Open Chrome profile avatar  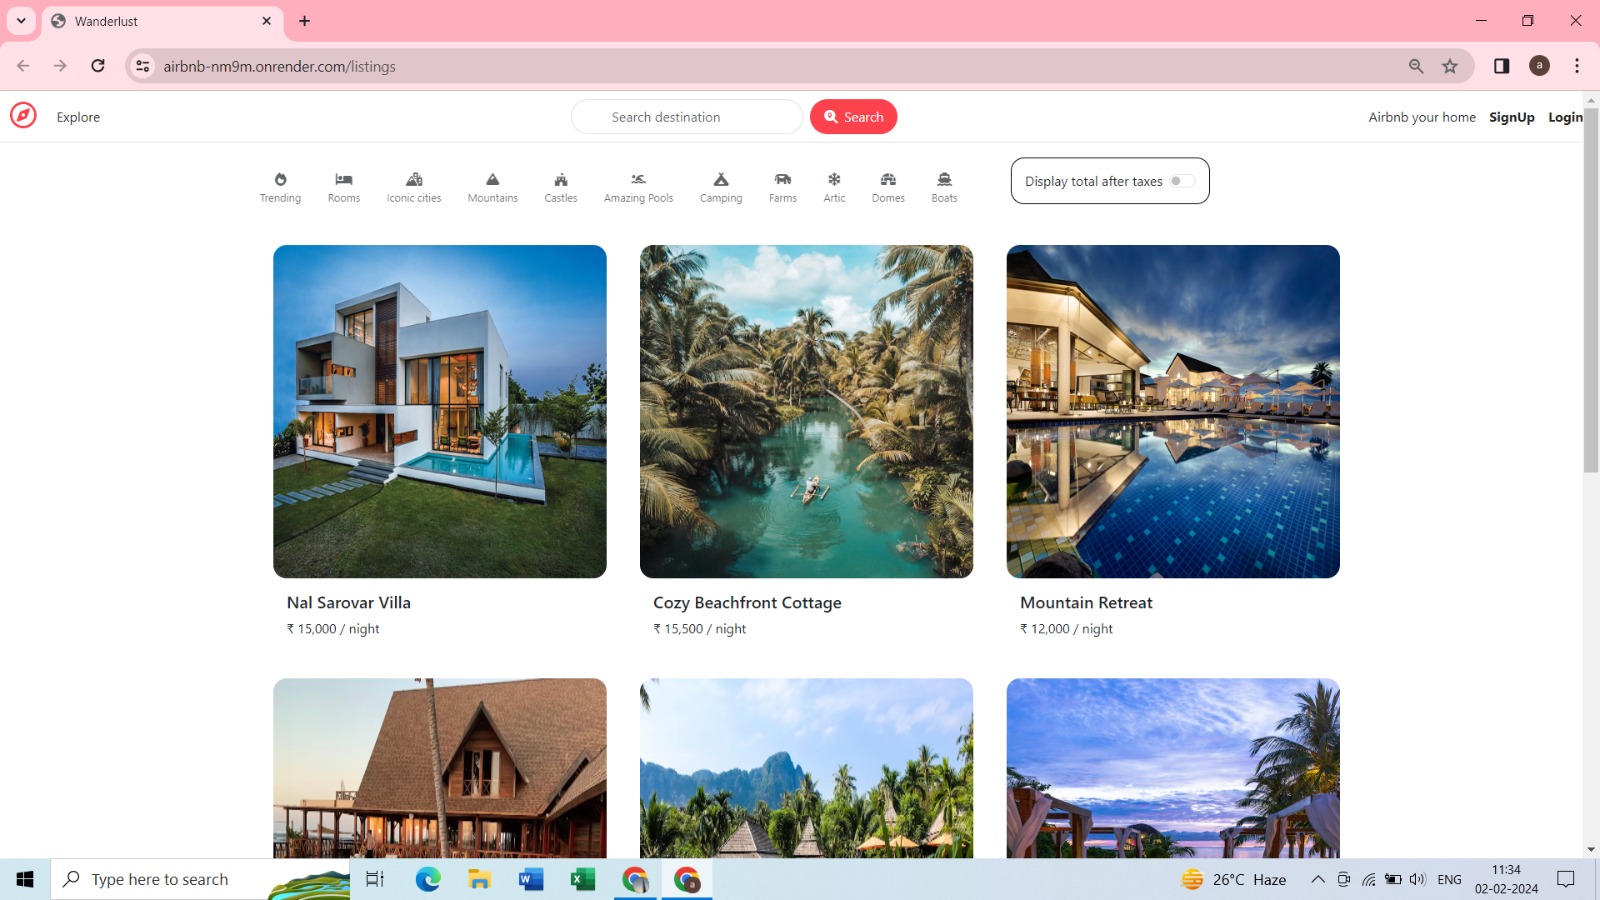tap(1540, 66)
